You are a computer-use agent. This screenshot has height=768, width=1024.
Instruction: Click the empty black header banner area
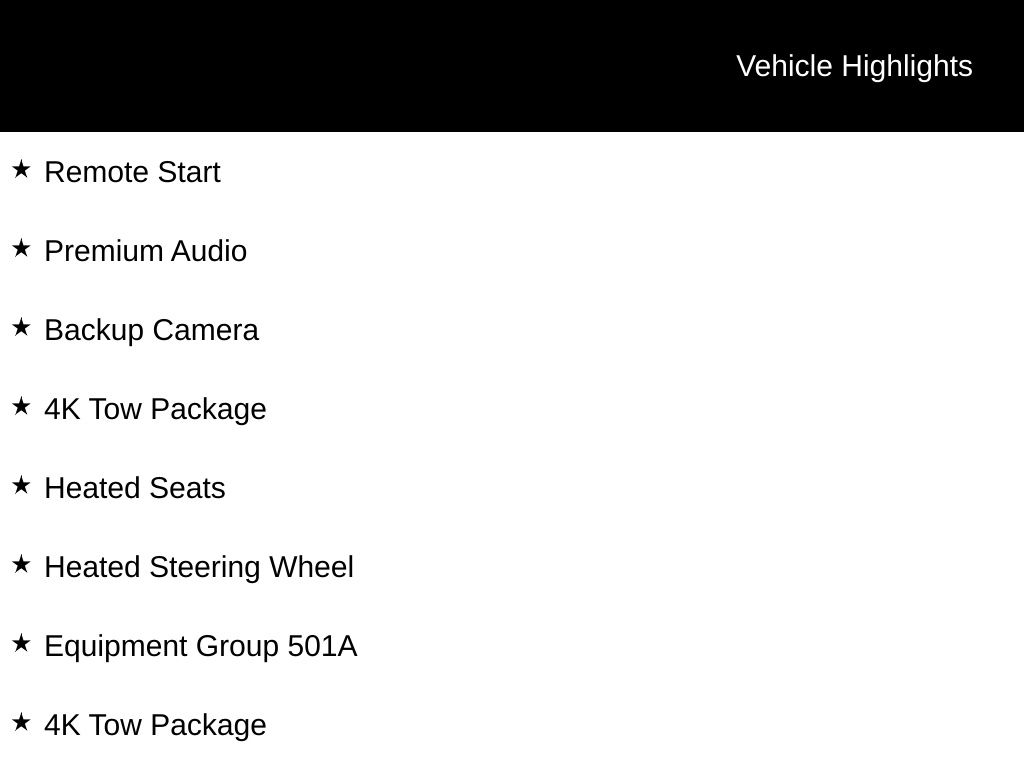click(x=350, y=66)
